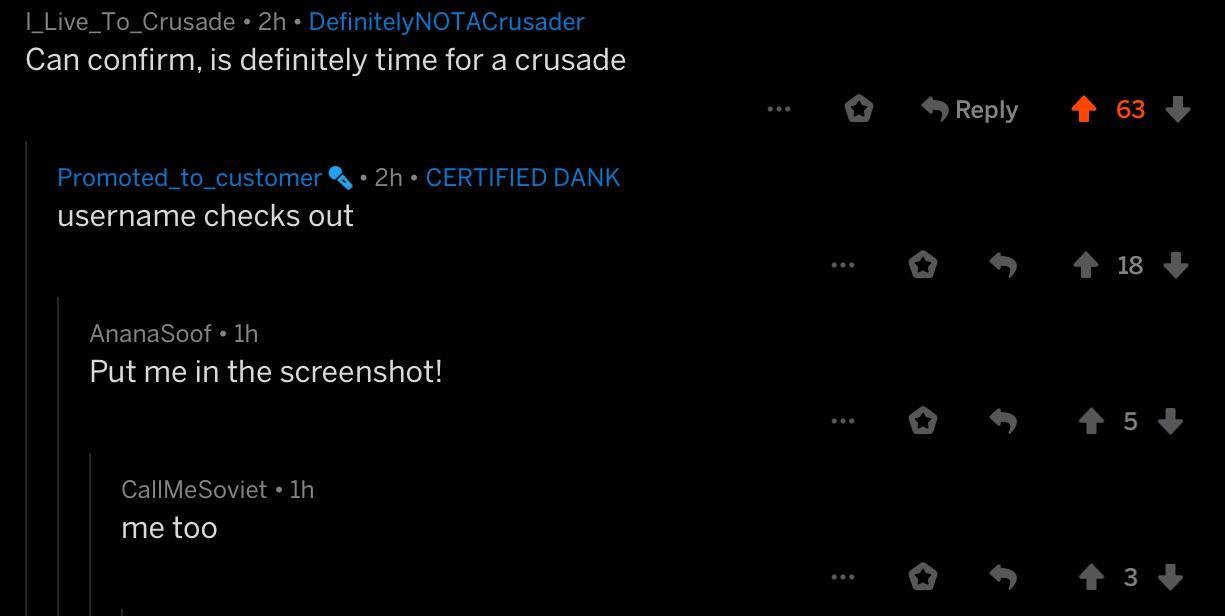Screen dimensions: 1225x616
Task: Upvote AnanaSoof's screenshot comment
Action: click(1090, 421)
